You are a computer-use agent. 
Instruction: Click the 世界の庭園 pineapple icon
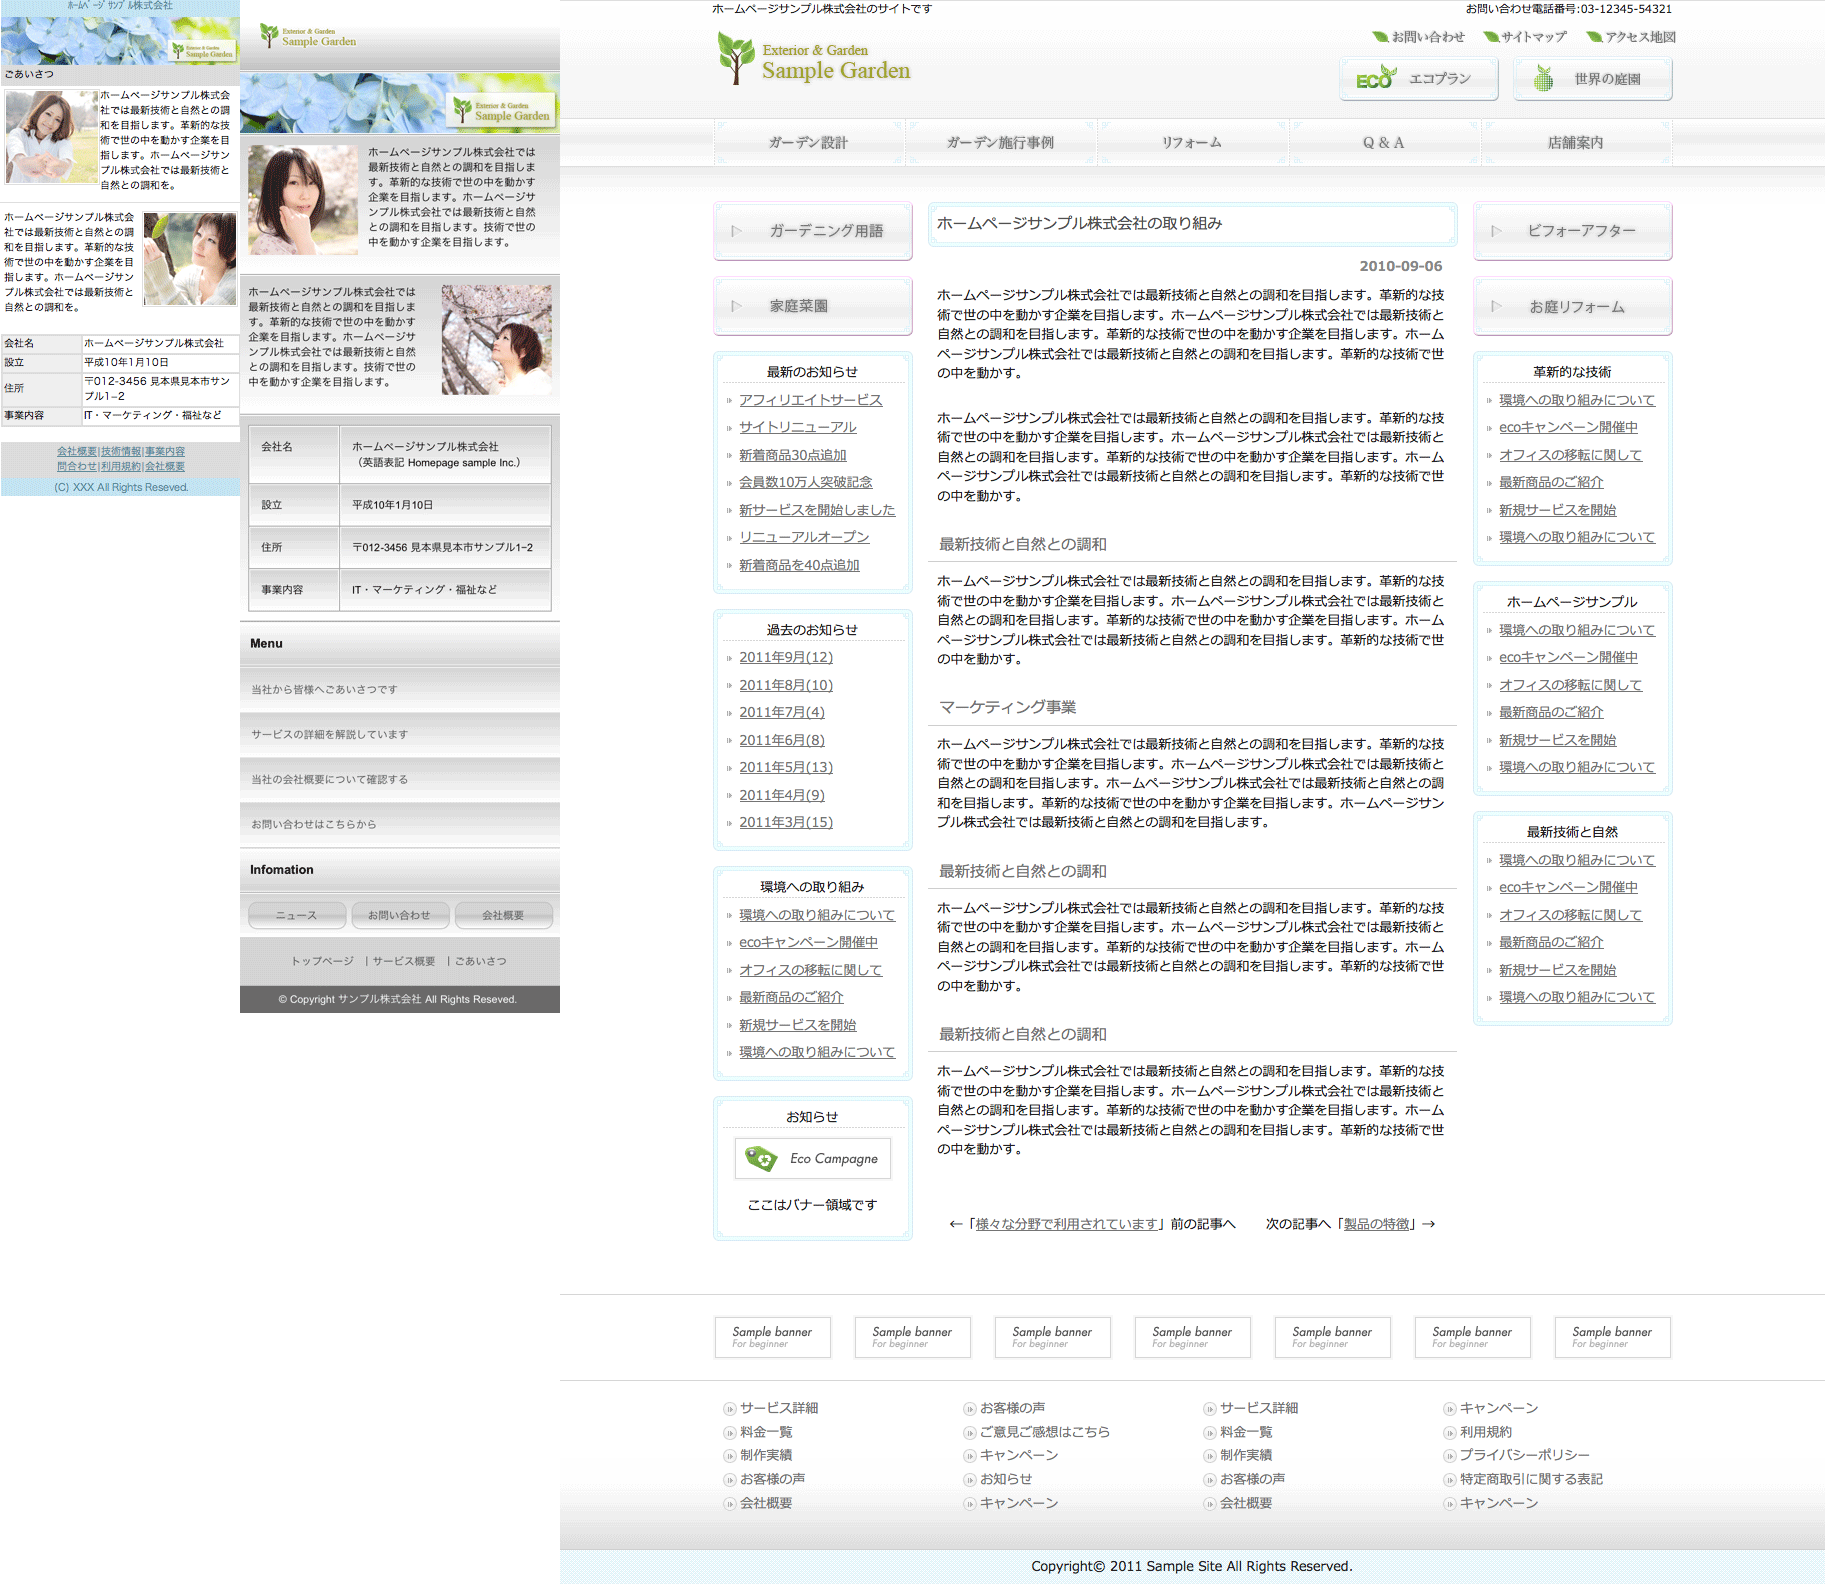pyautogui.click(x=1544, y=79)
